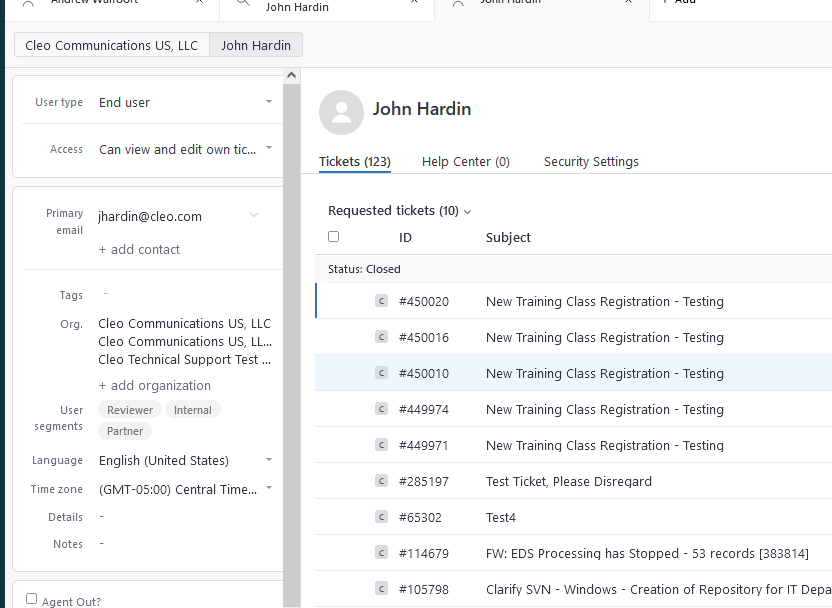Click the closed status icon for ticket #285197
The width and height of the screenshot is (832, 608).
[382, 481]
